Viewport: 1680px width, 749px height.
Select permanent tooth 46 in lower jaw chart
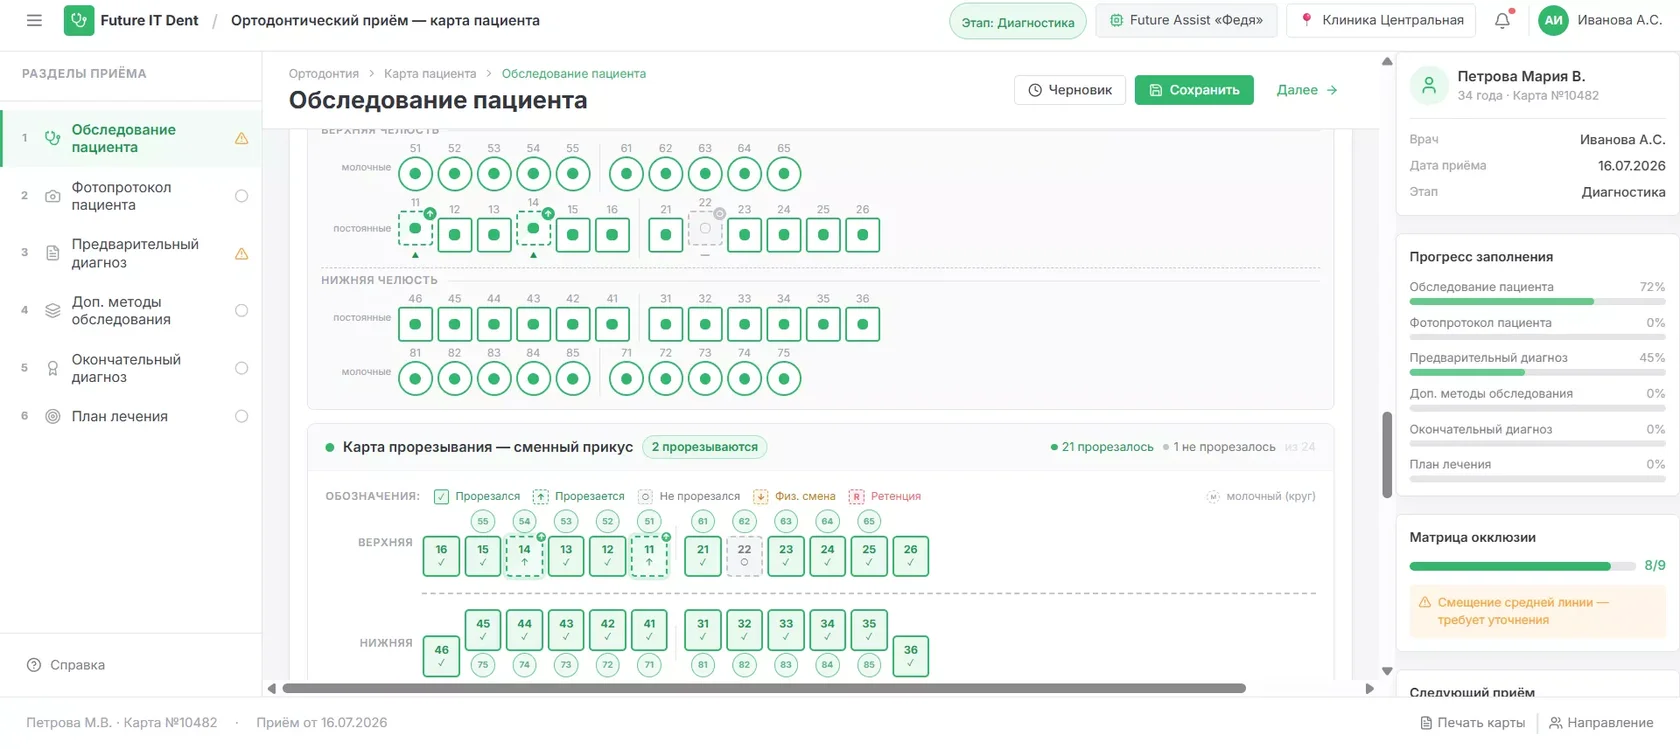point(415,324)
